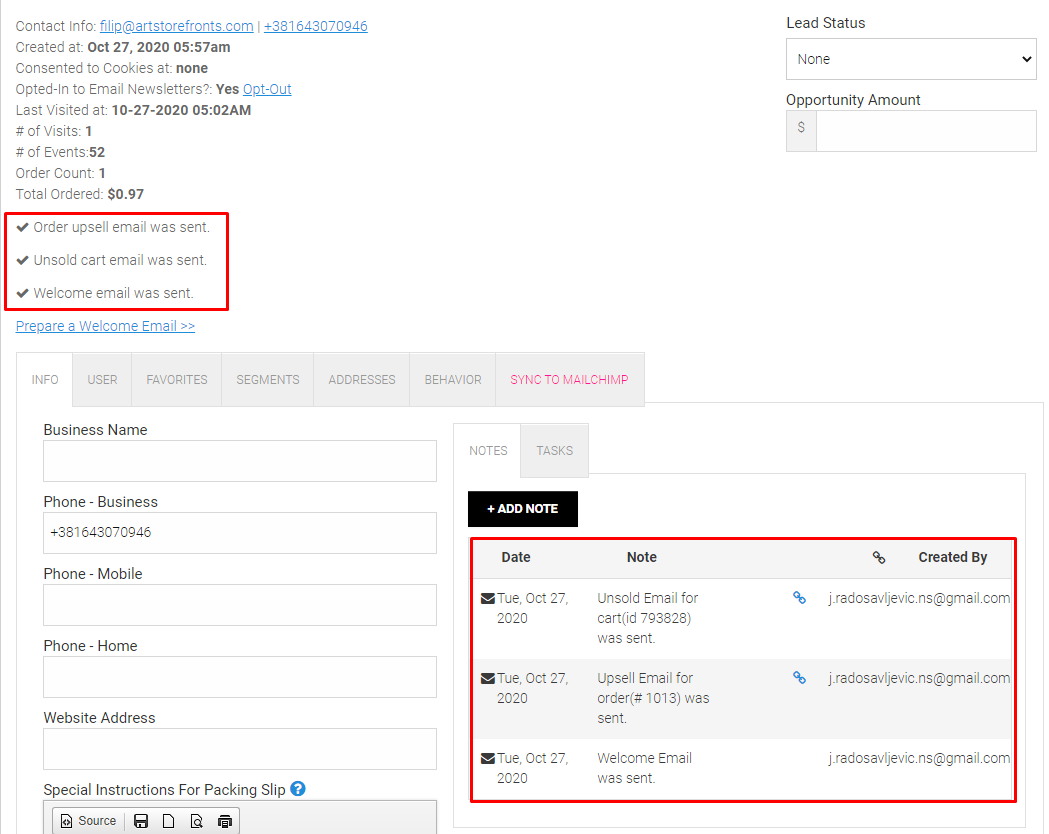The width and height of the screenshot is (1049, 834).
Task: Open the BEHAVIOR tab
Action: click(453, 379)
